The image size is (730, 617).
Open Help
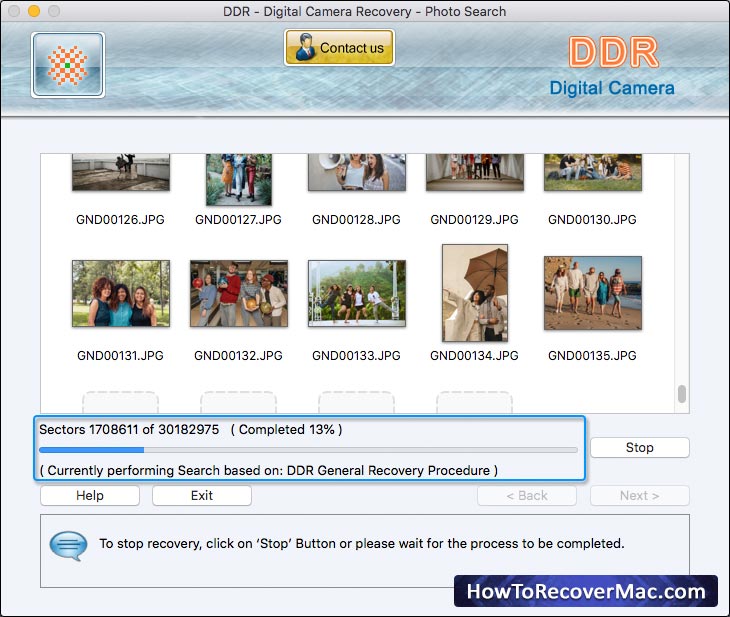tap(90, 496)
